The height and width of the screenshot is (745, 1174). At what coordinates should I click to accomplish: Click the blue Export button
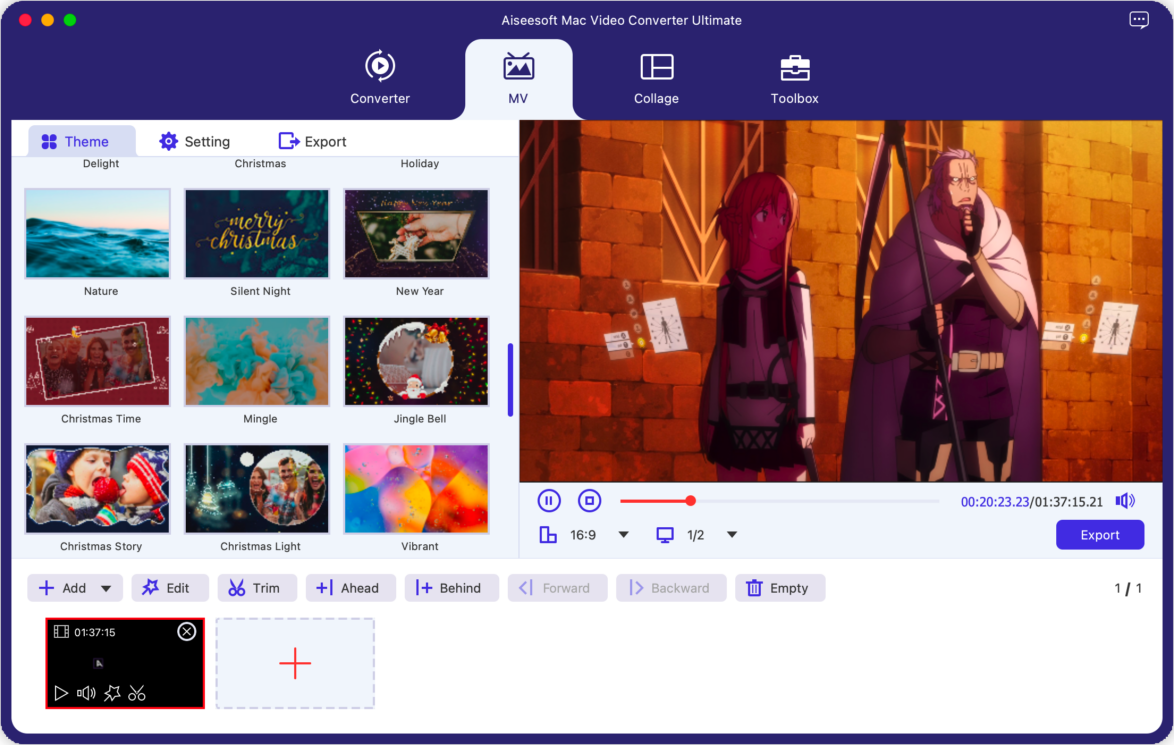point(1100,535)
